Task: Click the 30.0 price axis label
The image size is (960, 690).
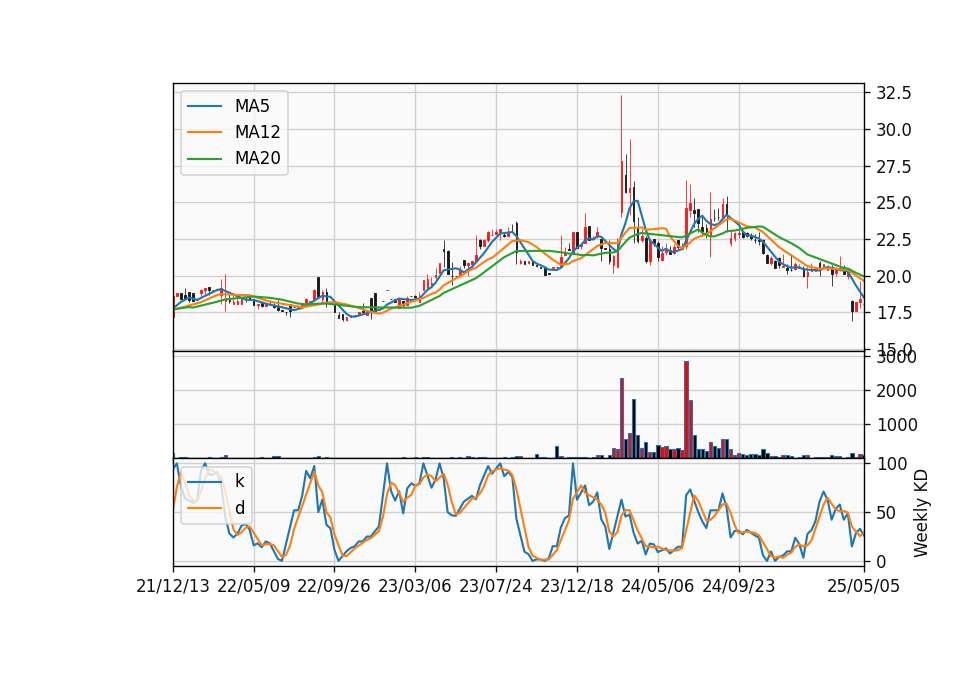Action: pyautogui.click(x=894, y=130)
